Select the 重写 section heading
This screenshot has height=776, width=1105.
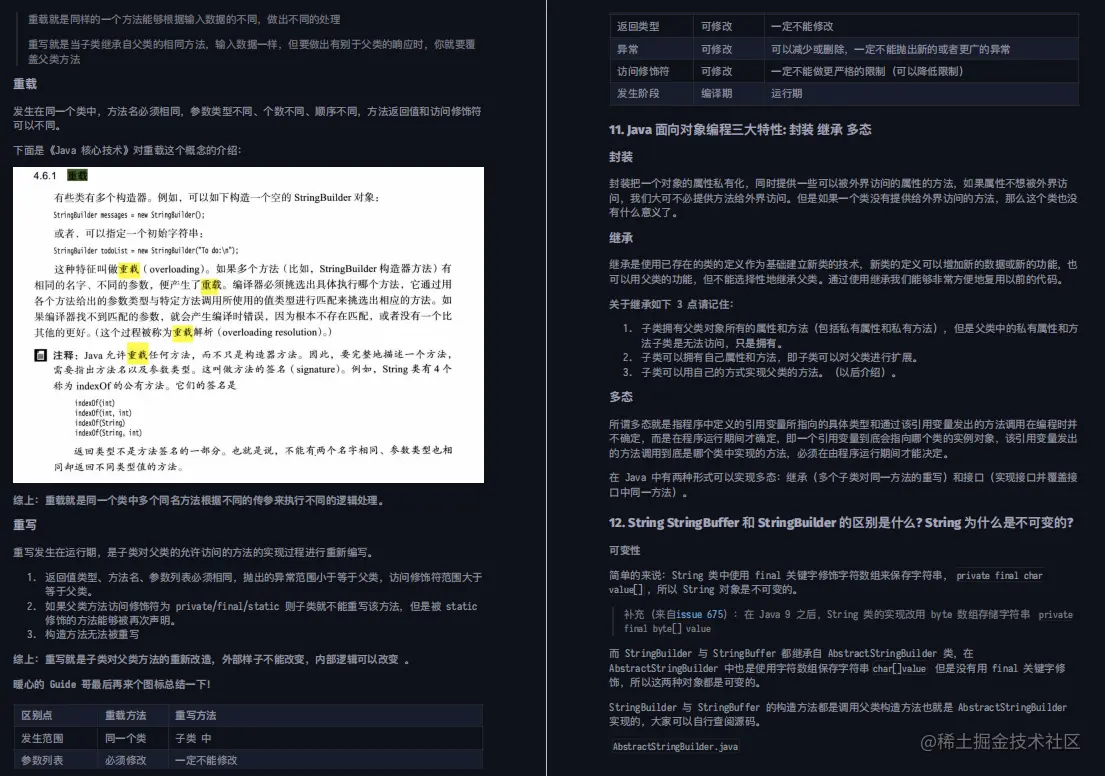[24, 524]
